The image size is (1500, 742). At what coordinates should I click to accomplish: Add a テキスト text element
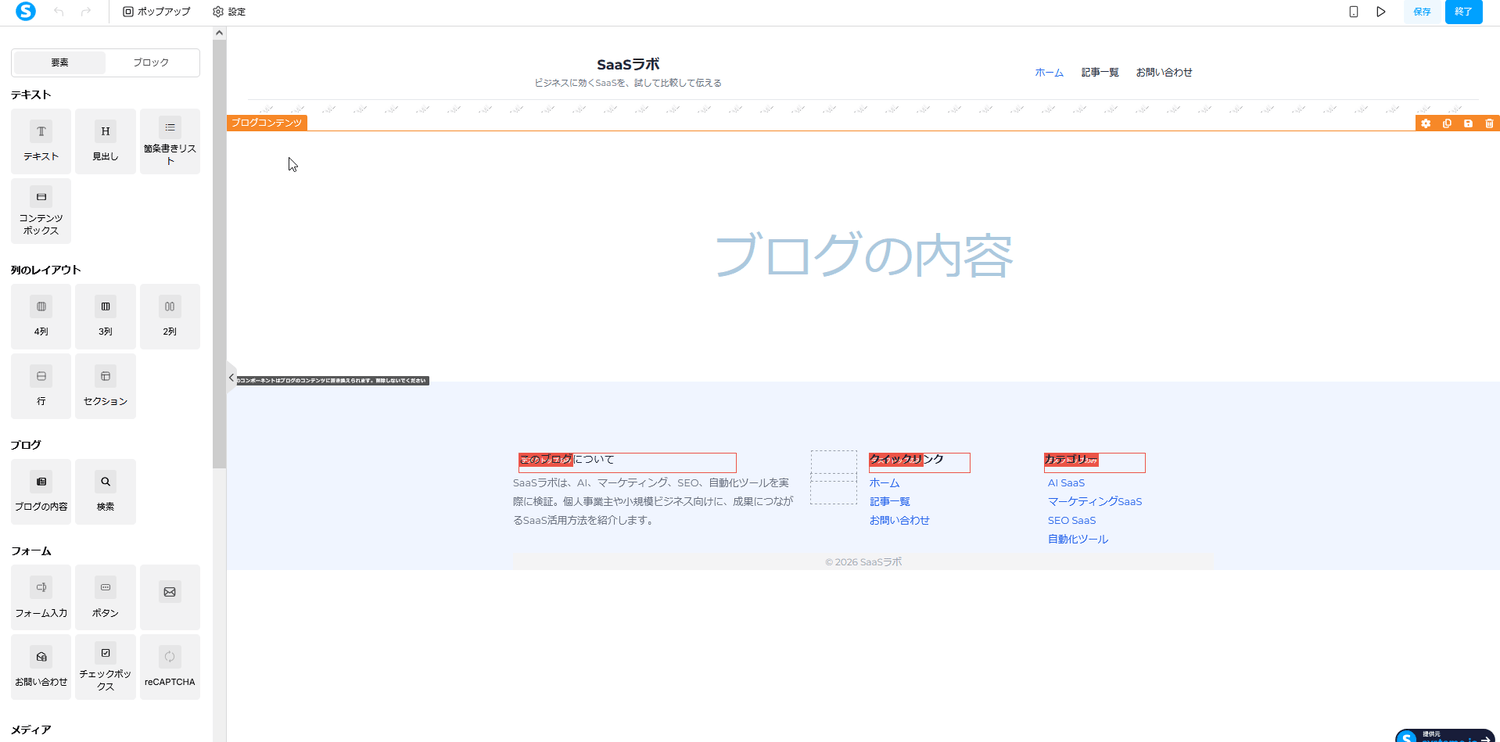click(x=41, y=141)
